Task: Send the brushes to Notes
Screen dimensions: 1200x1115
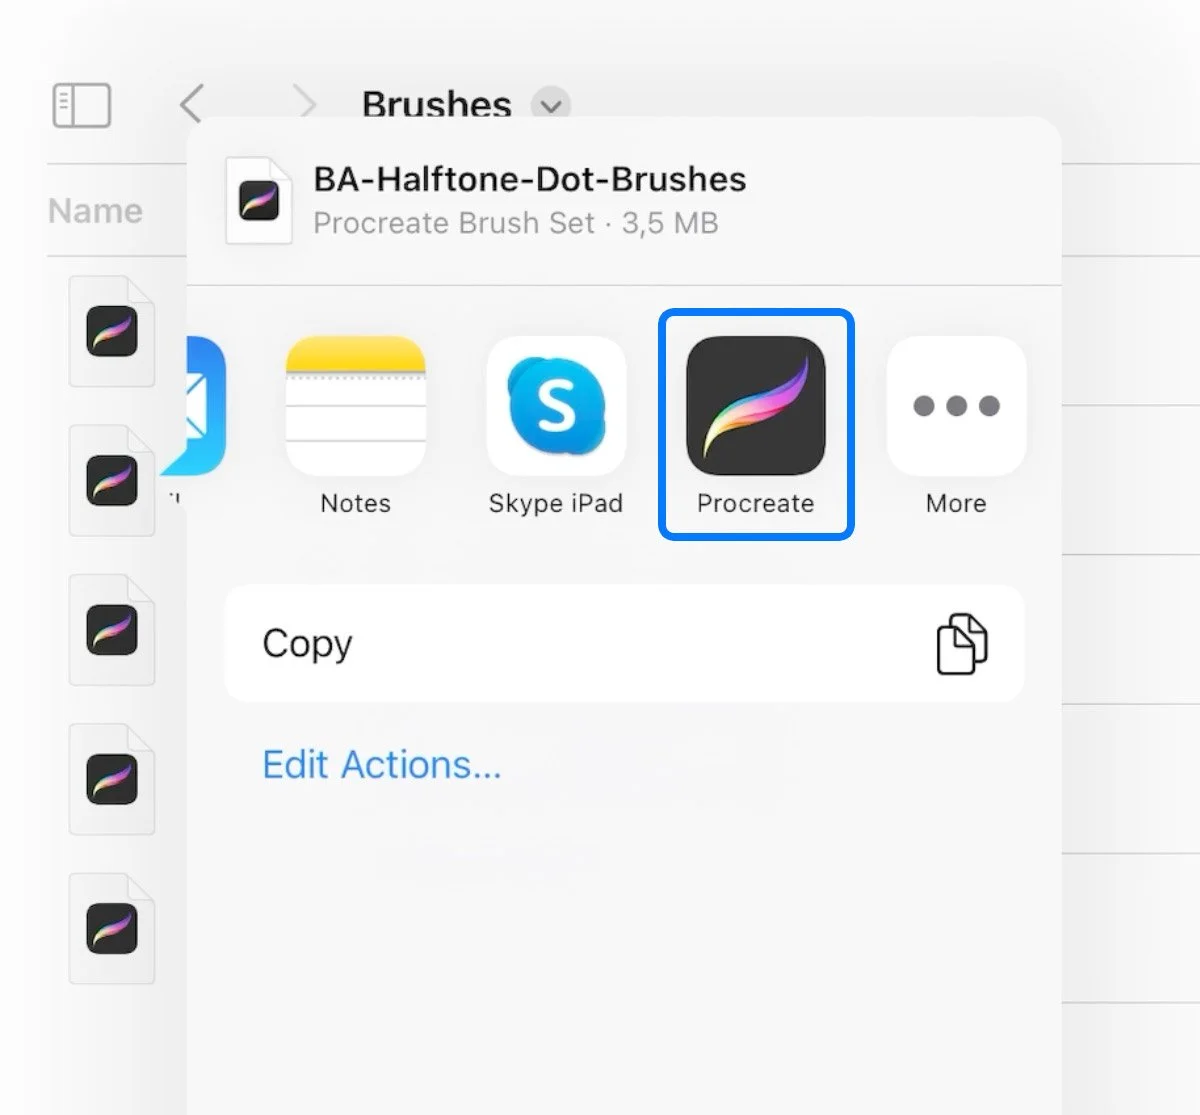Action: pyautogui.click(x=356, y=407)
